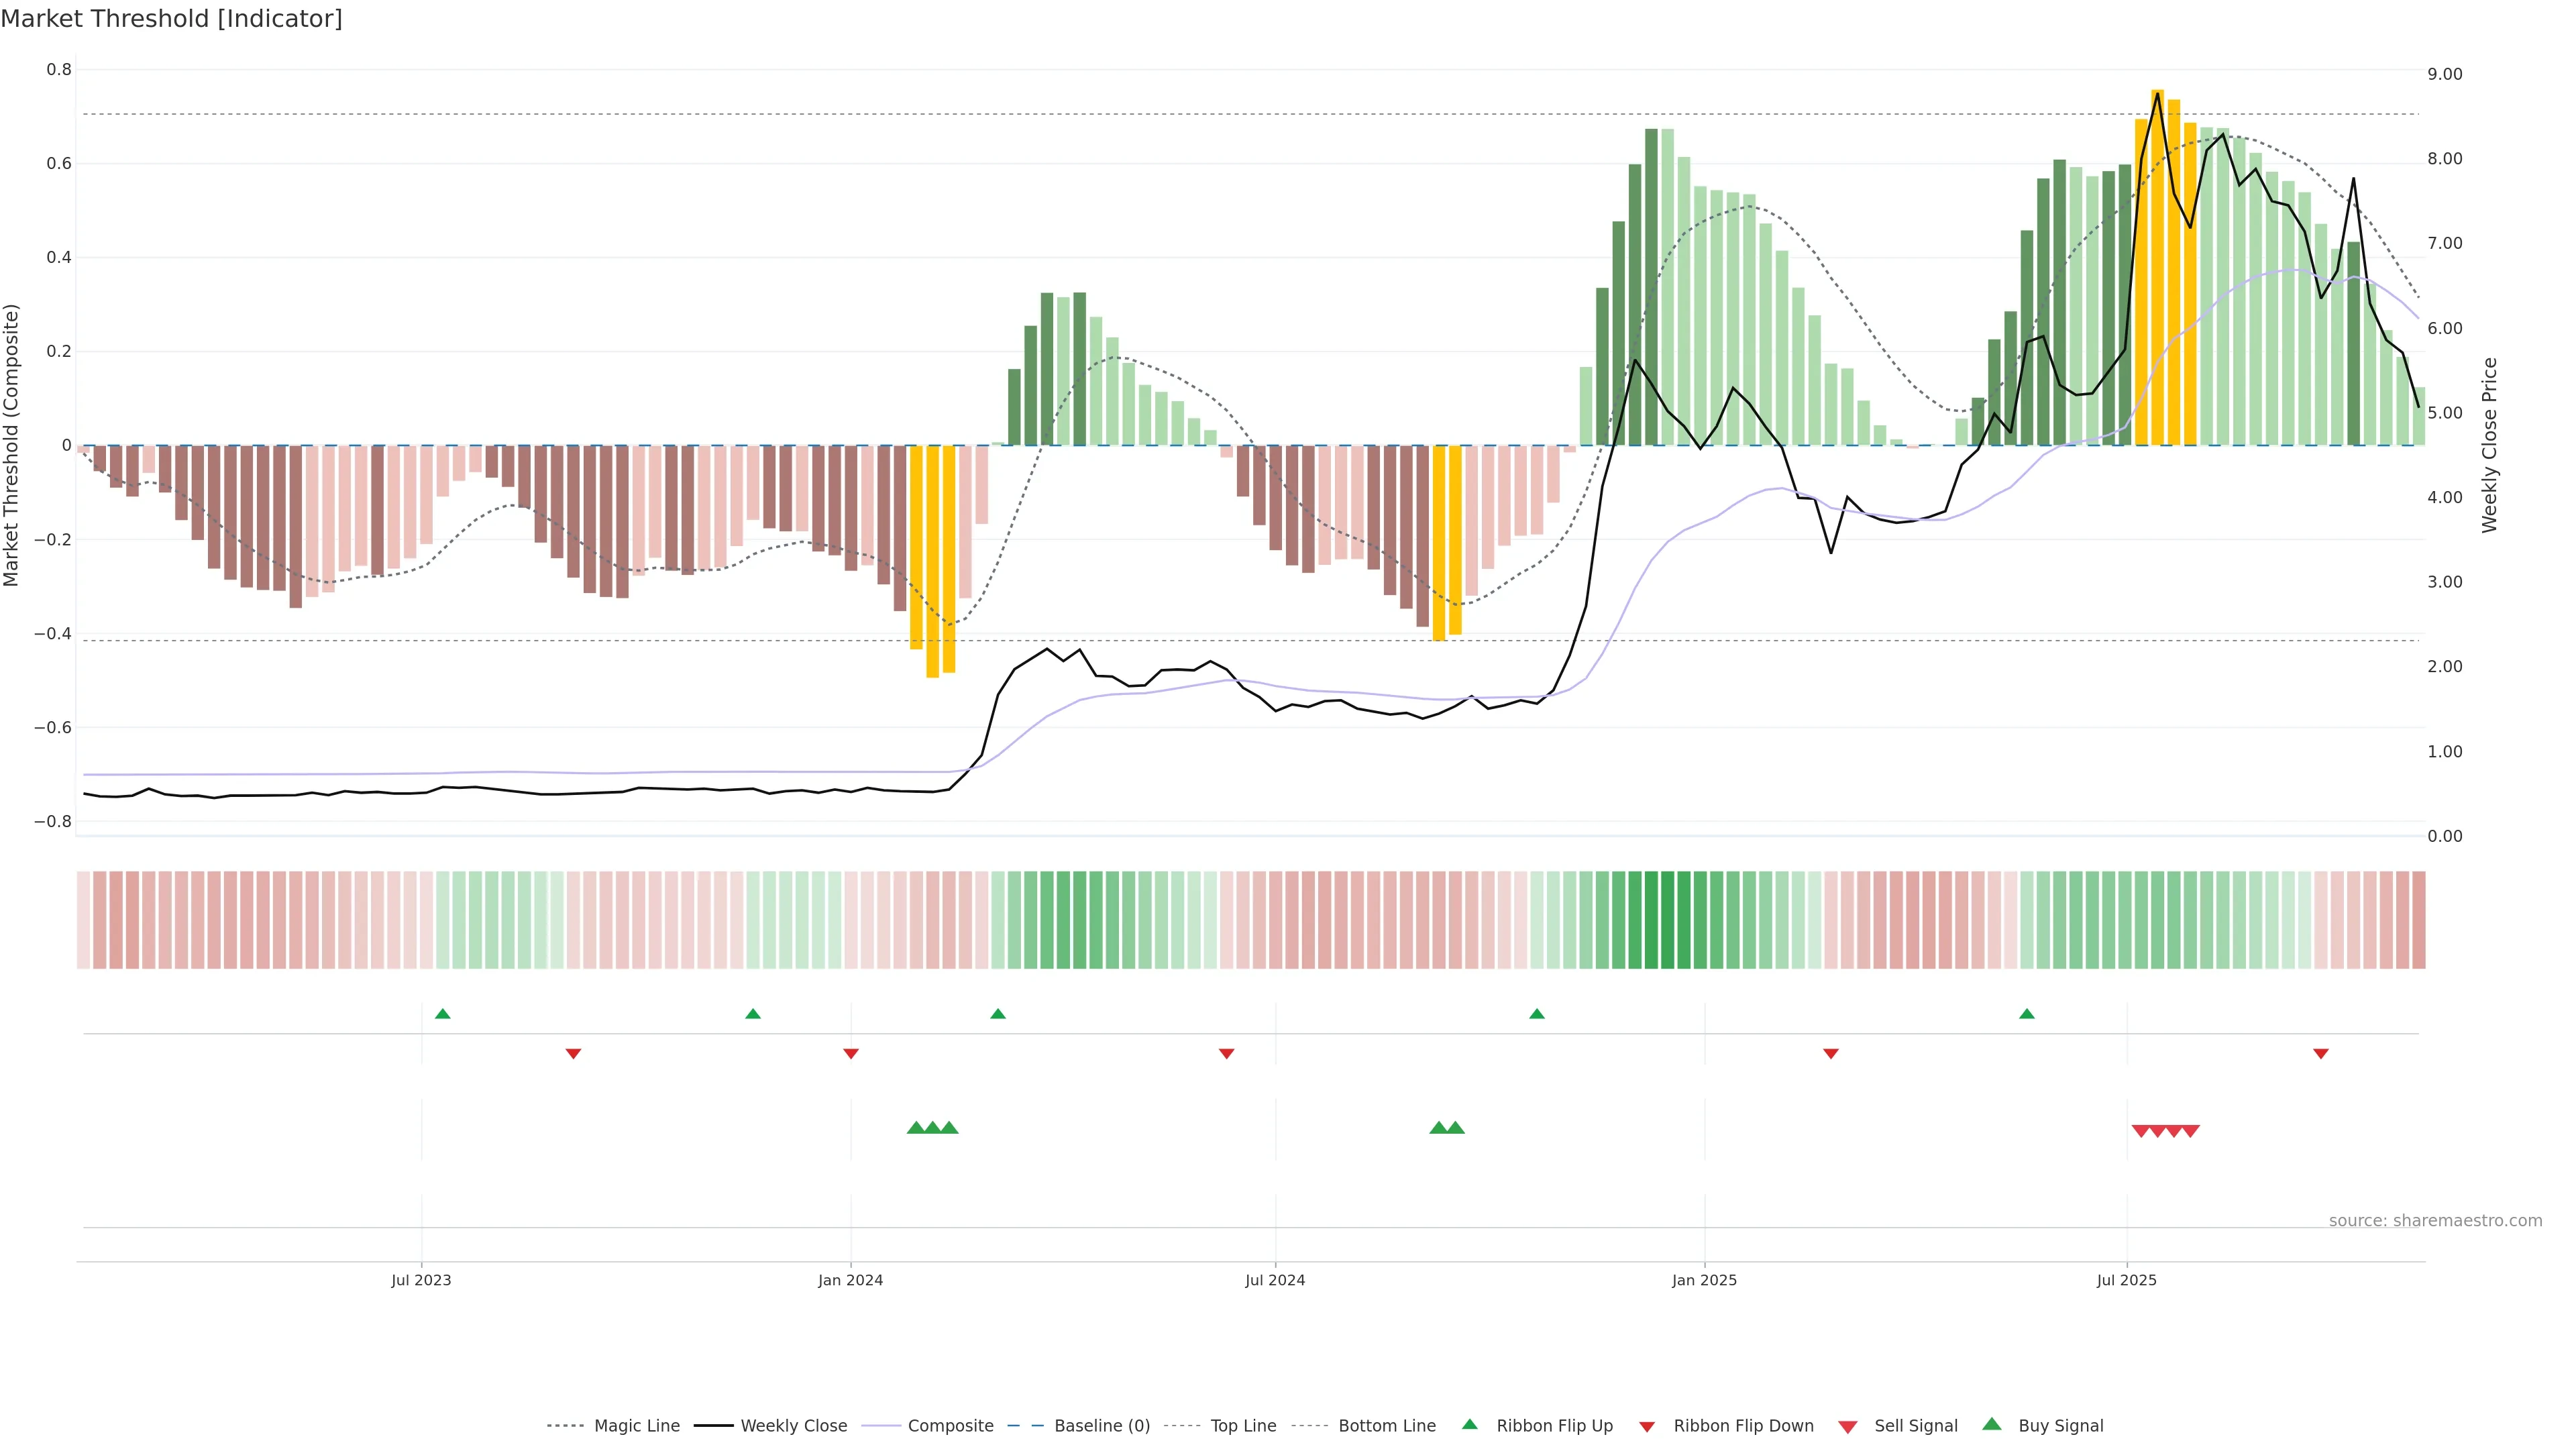Click the Jan 2025 x-axis label
Viewport: 2576px width, 1449px height.
[1704, 1280]
